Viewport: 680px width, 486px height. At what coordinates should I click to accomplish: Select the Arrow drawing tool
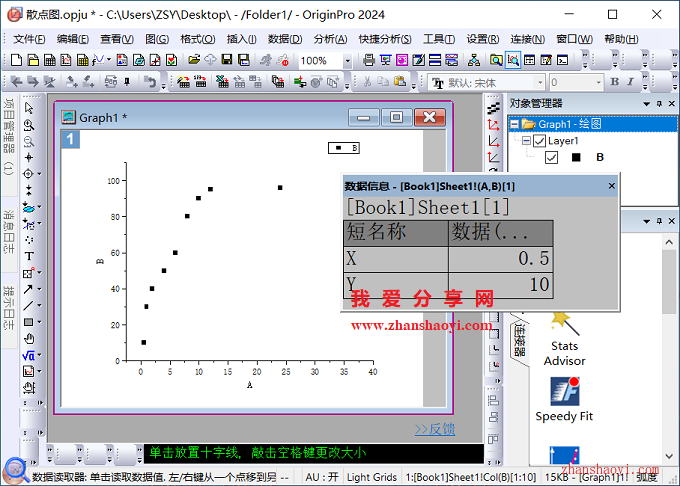click(x=29, y=289)
